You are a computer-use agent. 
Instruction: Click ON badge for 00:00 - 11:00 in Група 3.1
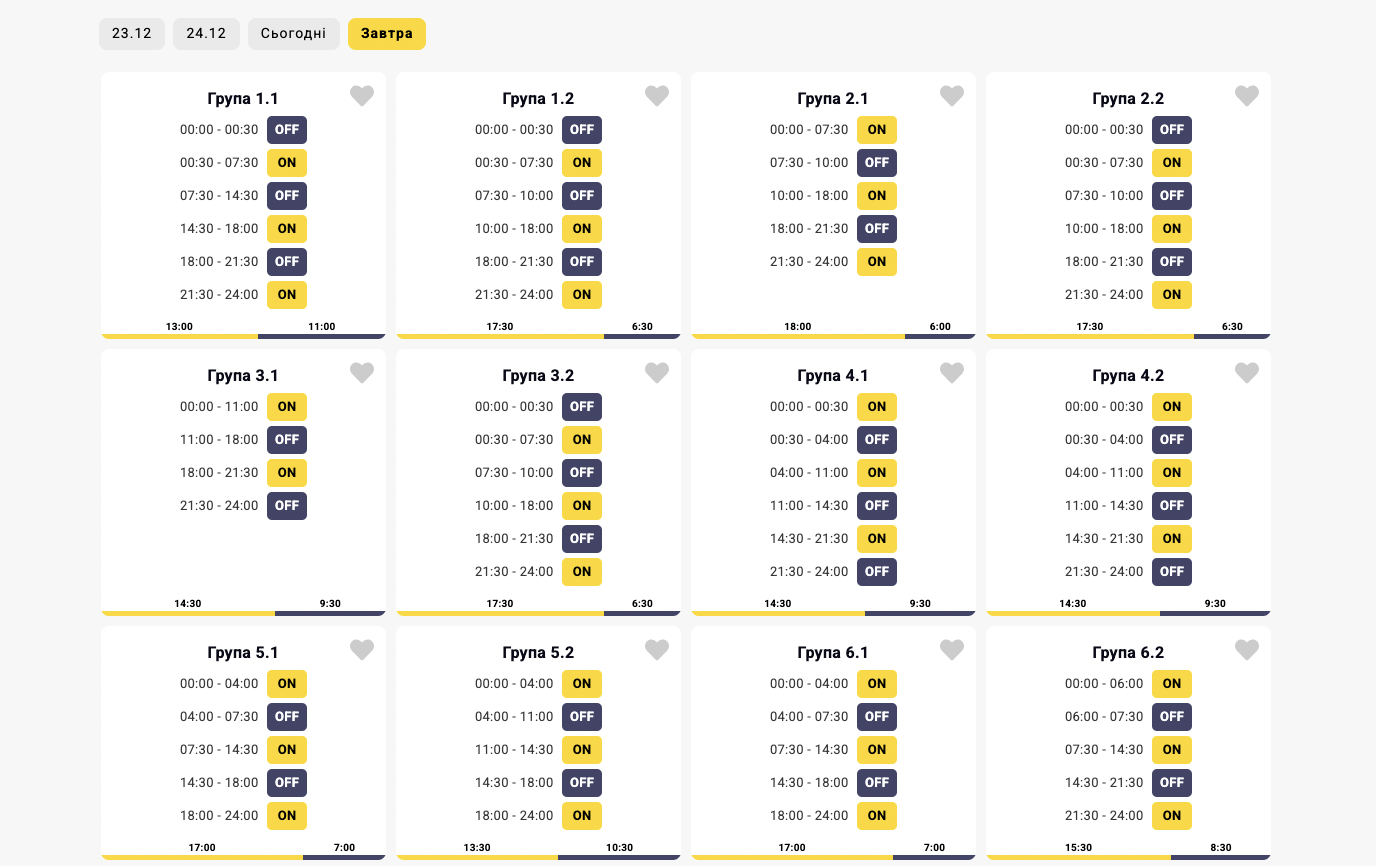[287, 407]
